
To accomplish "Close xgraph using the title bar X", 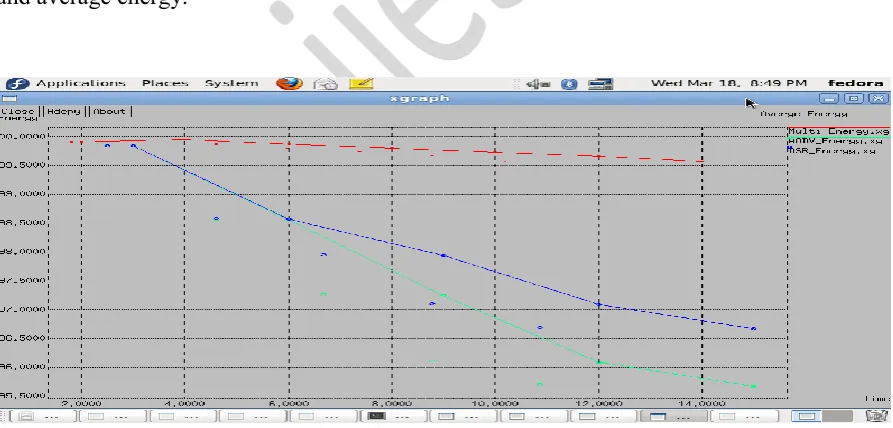I will 879,98.
